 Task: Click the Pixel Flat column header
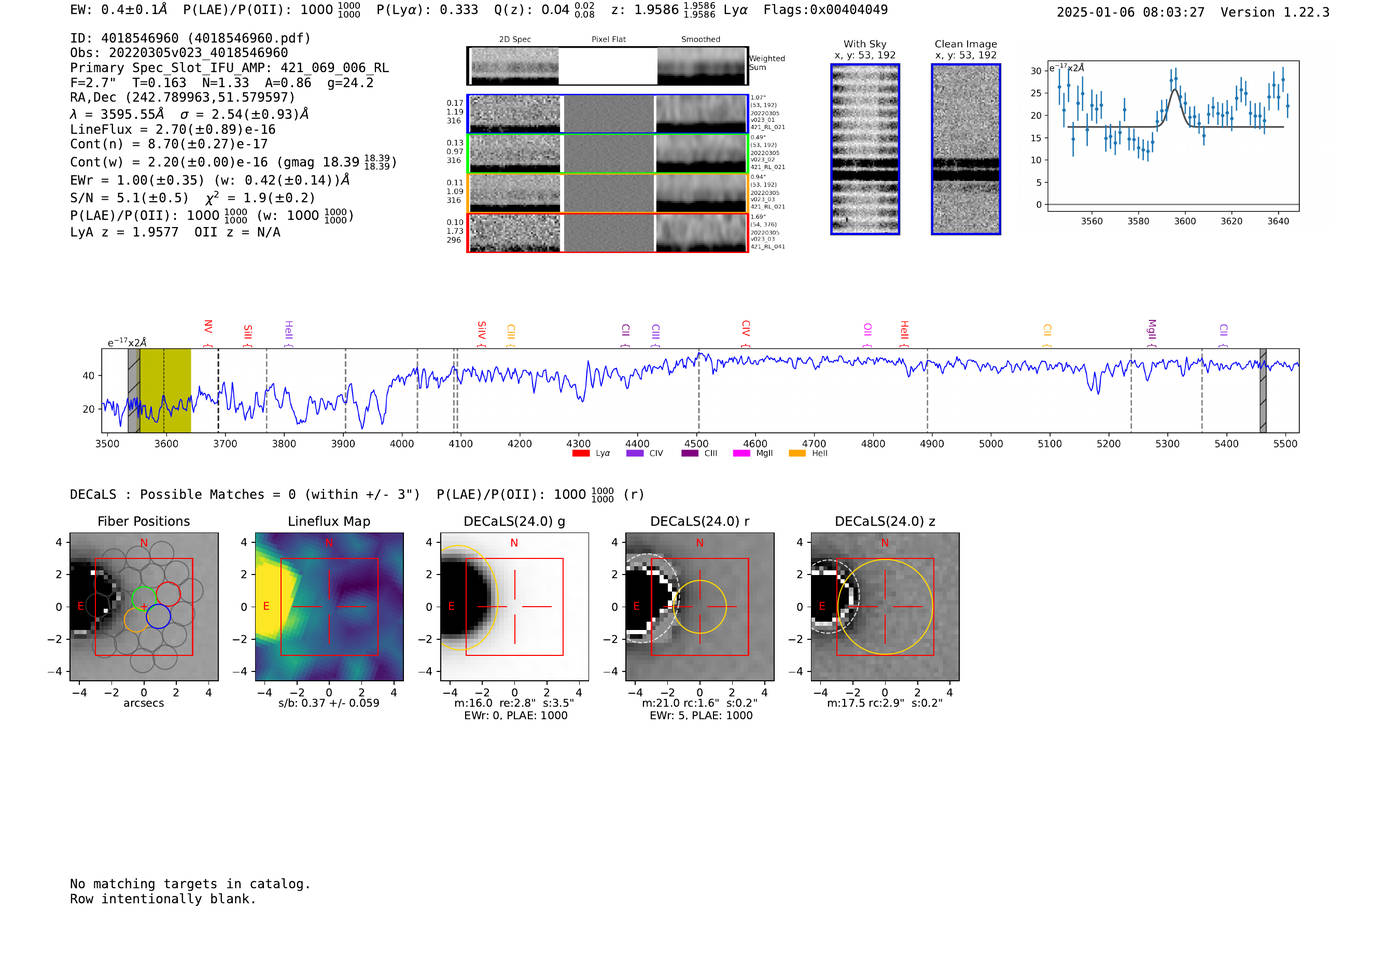608,40
